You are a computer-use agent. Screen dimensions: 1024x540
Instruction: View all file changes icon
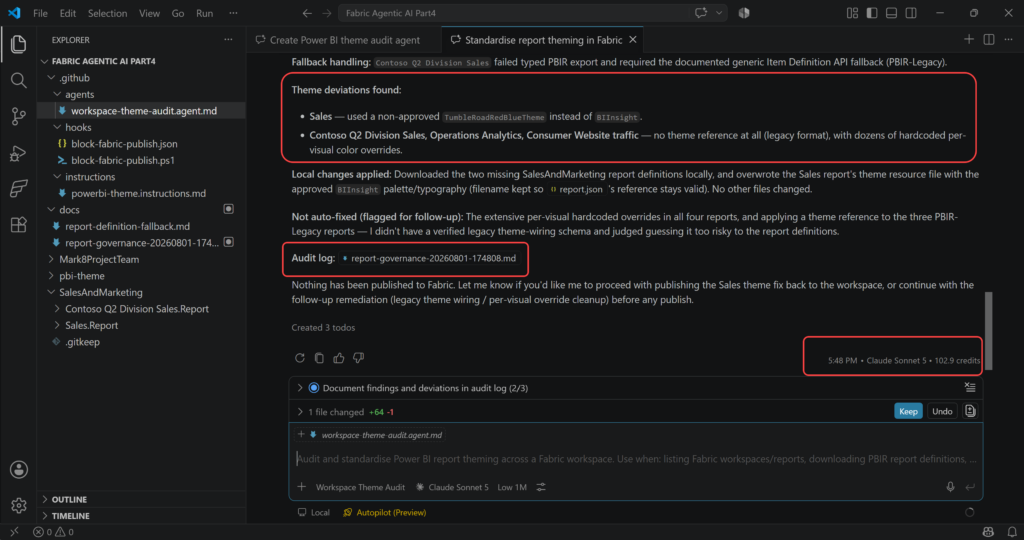point(970,411)
